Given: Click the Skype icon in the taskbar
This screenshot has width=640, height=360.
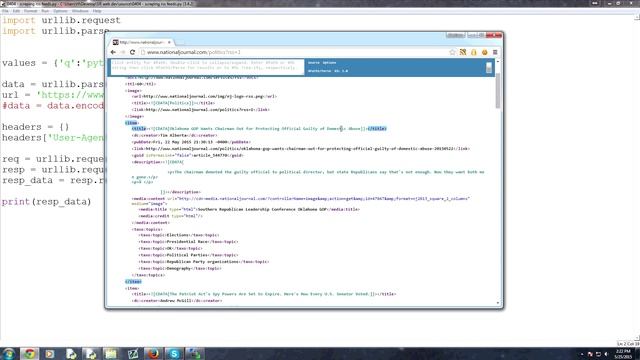Looking at the screenshot, I should 174,353.
